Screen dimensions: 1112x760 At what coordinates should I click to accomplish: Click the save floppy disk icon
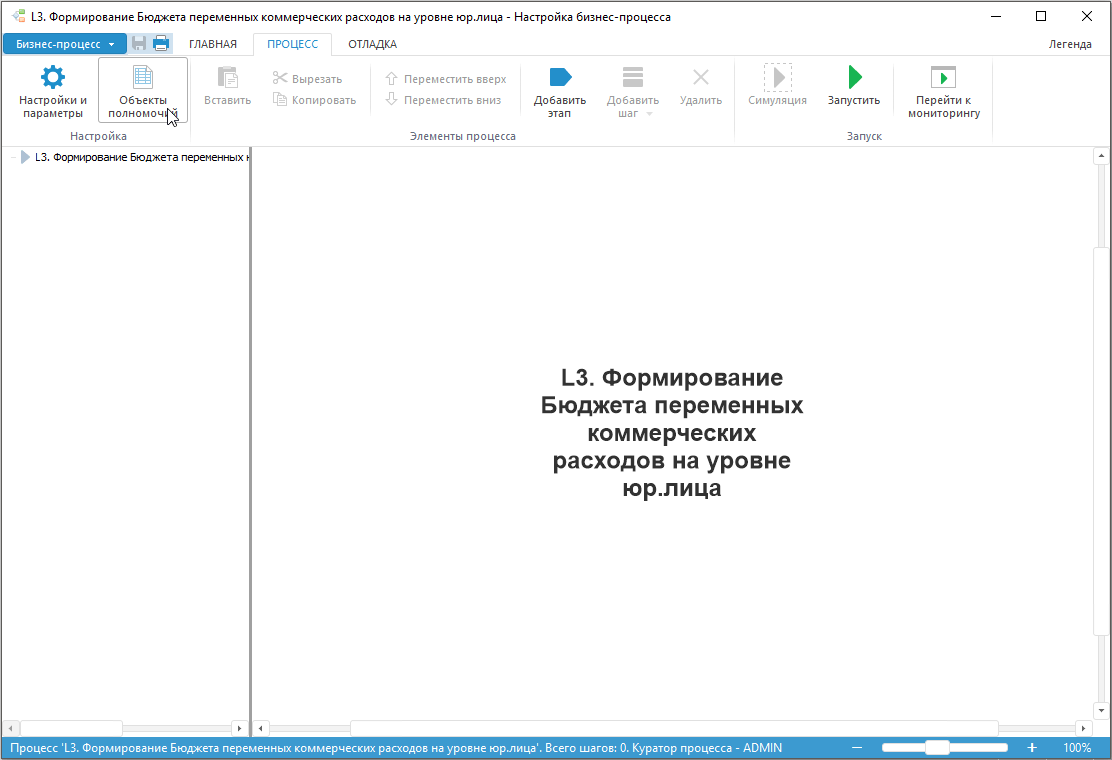point(139,43)
